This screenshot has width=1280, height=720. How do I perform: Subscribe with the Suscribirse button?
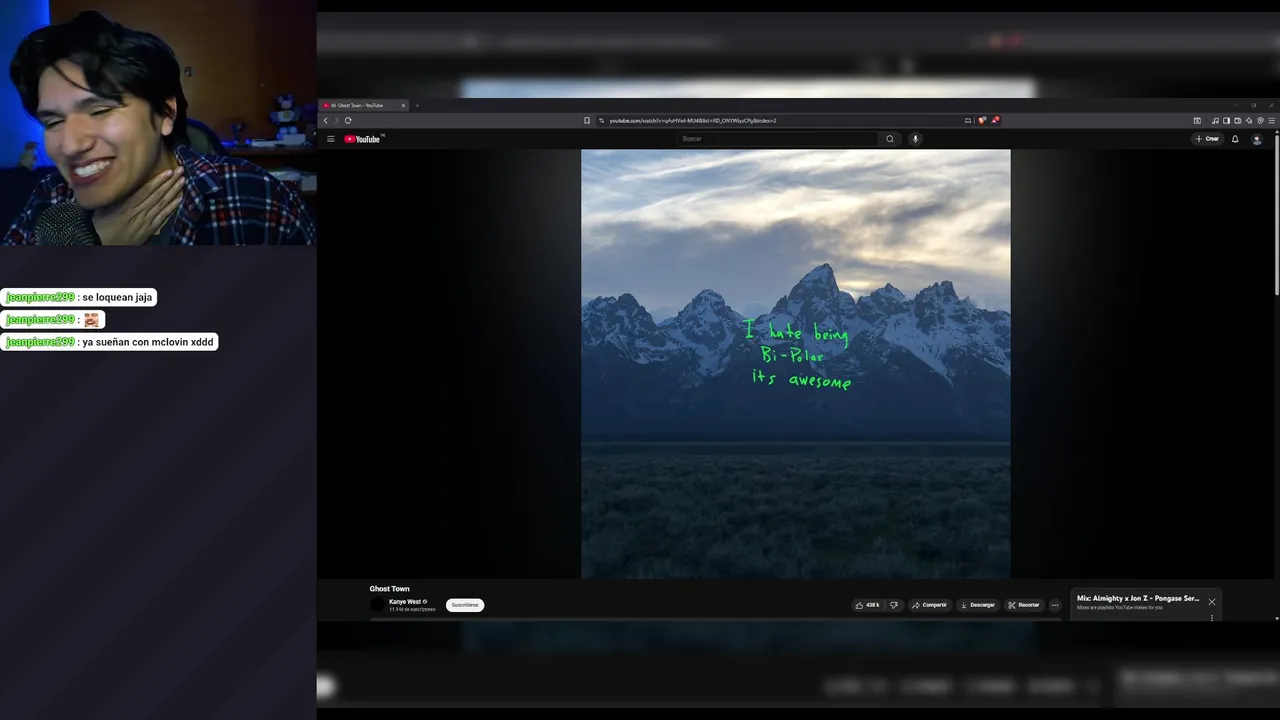click(x=465, y=605)
